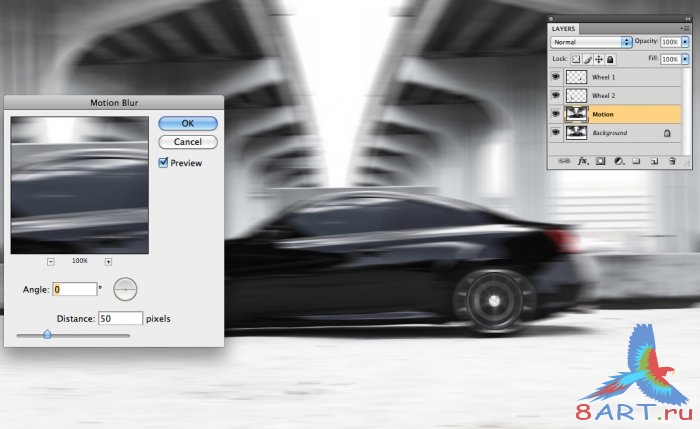Select the Wheel 2 layer thumbnail
Screen dimensions: 700x429
576,95
